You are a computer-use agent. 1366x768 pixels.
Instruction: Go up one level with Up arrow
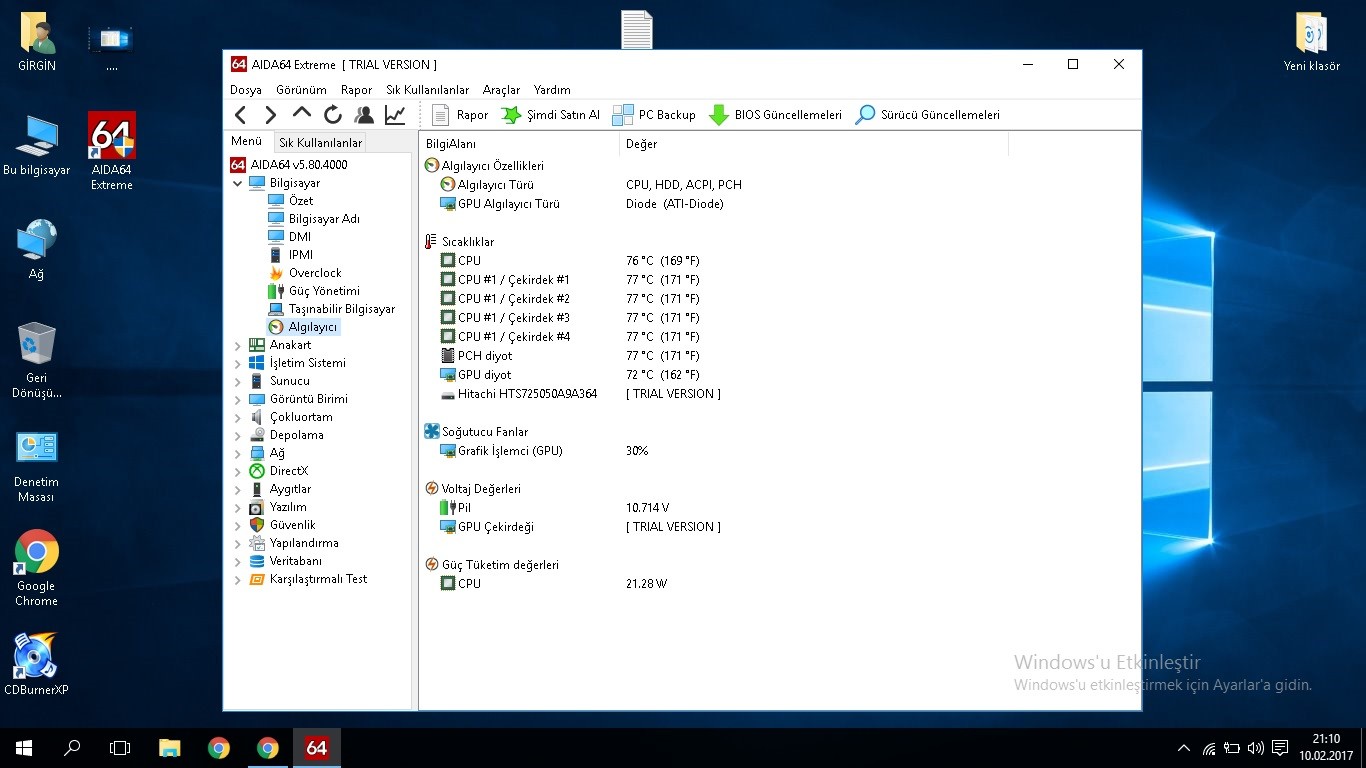(x=302, y=113)
